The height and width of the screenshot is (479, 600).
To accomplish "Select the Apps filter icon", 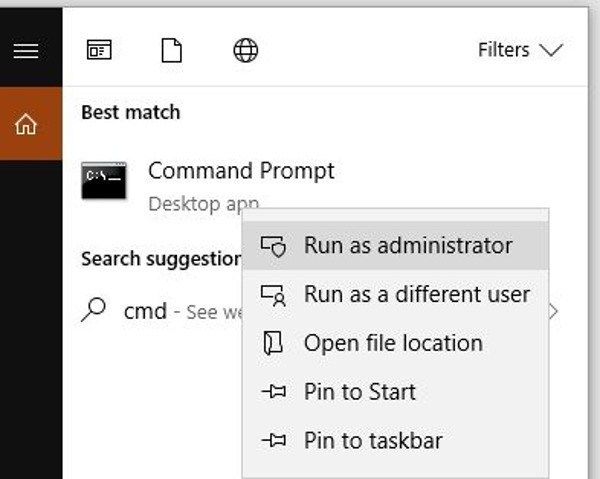I will click(99, 50).
